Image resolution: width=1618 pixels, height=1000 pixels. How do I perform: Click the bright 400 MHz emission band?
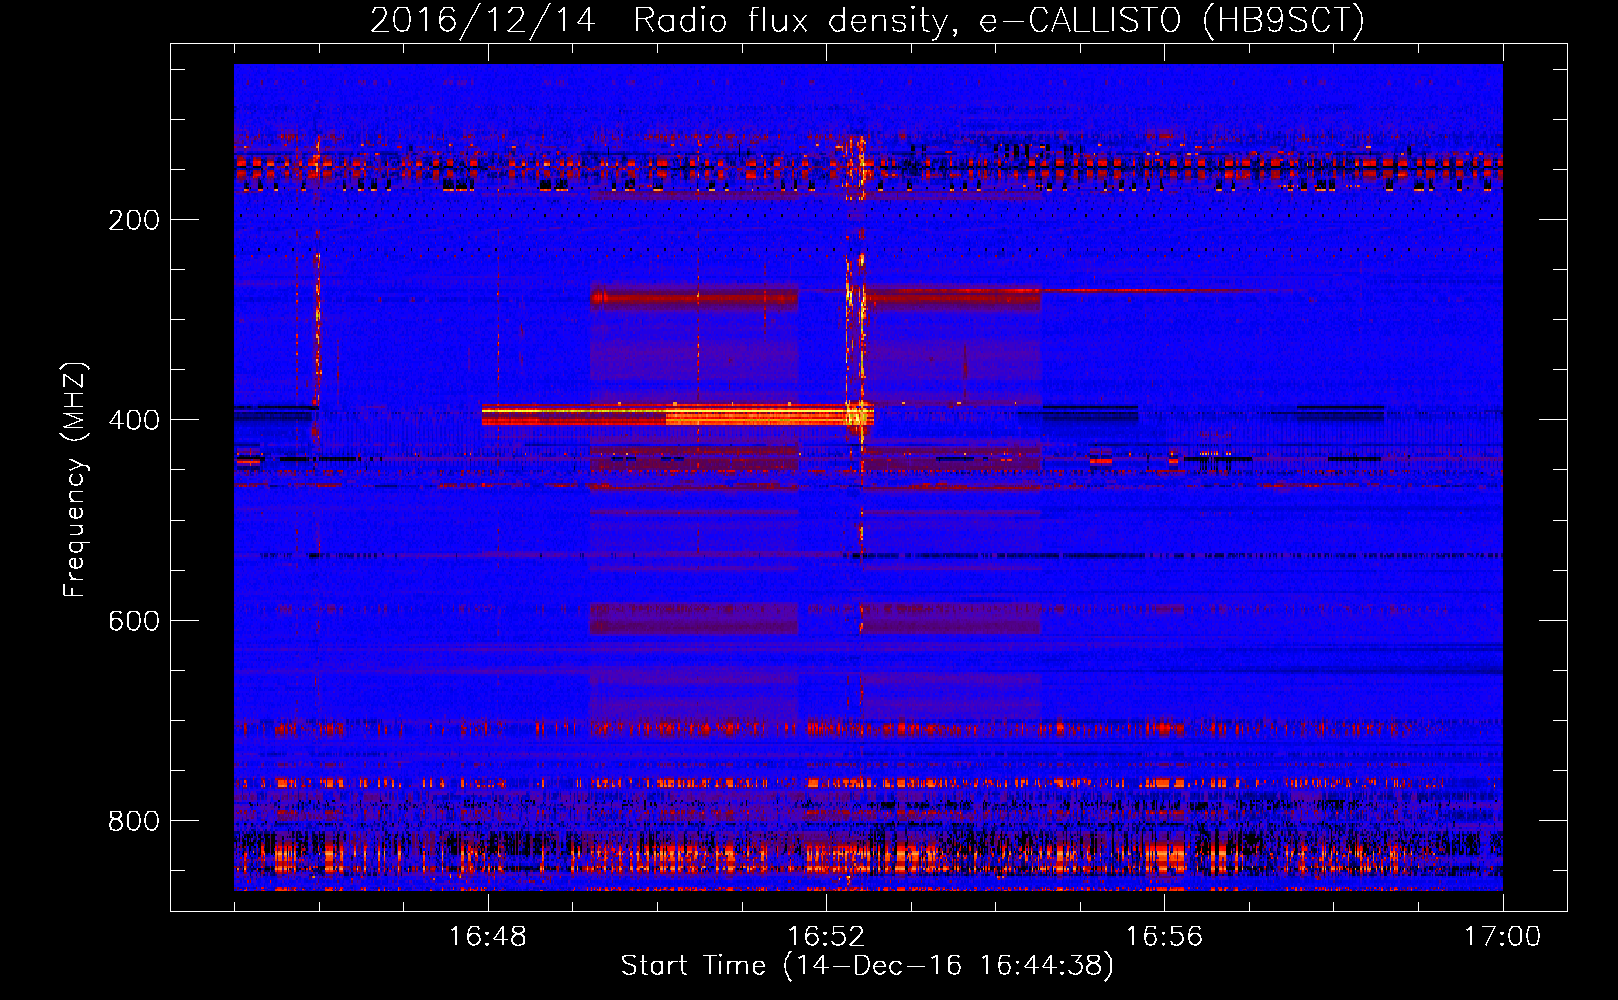point(678,415)
